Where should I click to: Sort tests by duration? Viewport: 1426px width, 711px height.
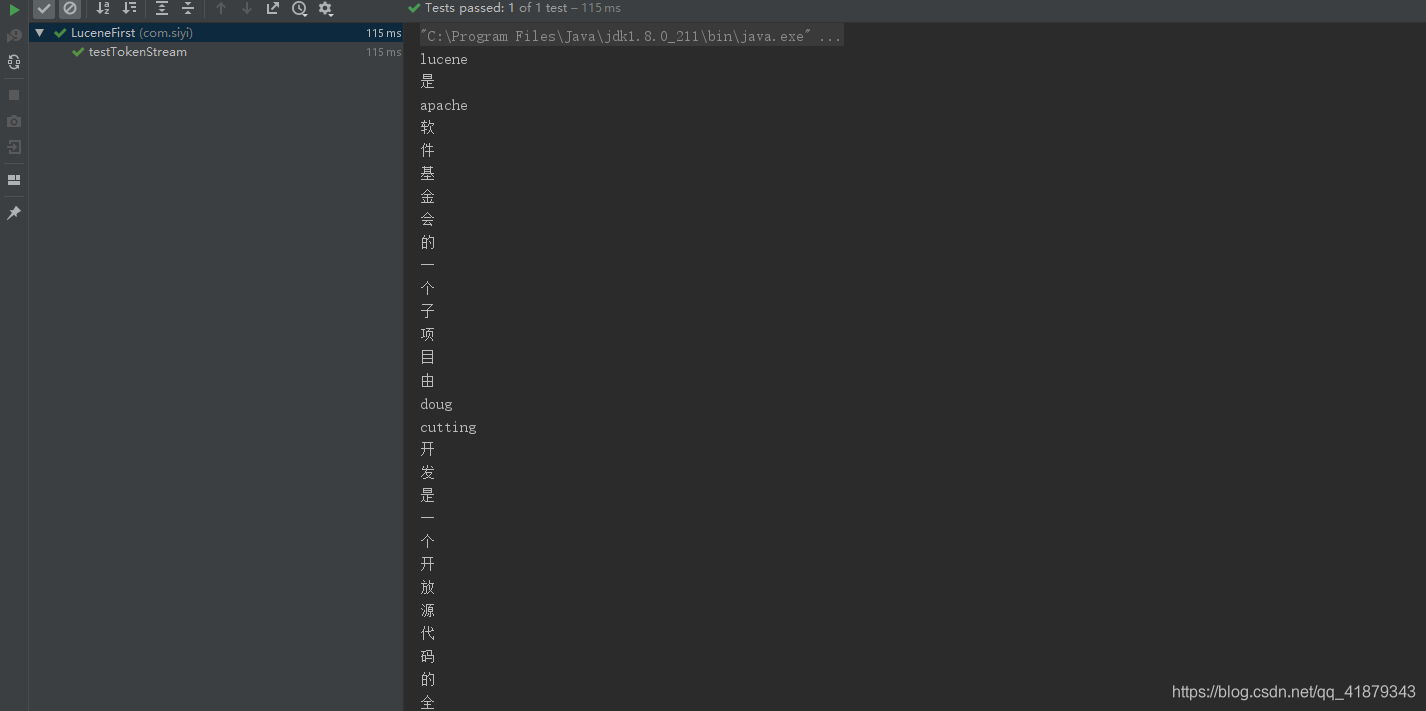click(129, 9)
